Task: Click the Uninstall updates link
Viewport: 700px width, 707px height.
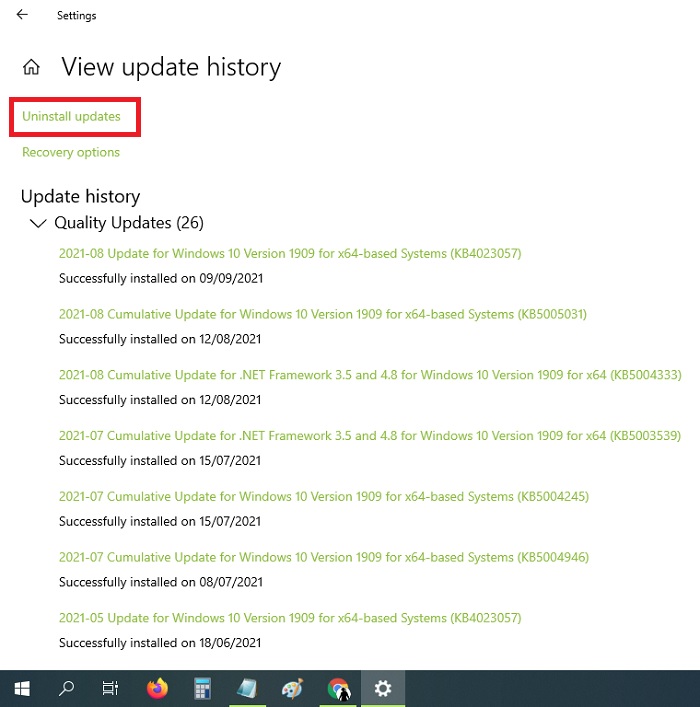Action: 71,116
